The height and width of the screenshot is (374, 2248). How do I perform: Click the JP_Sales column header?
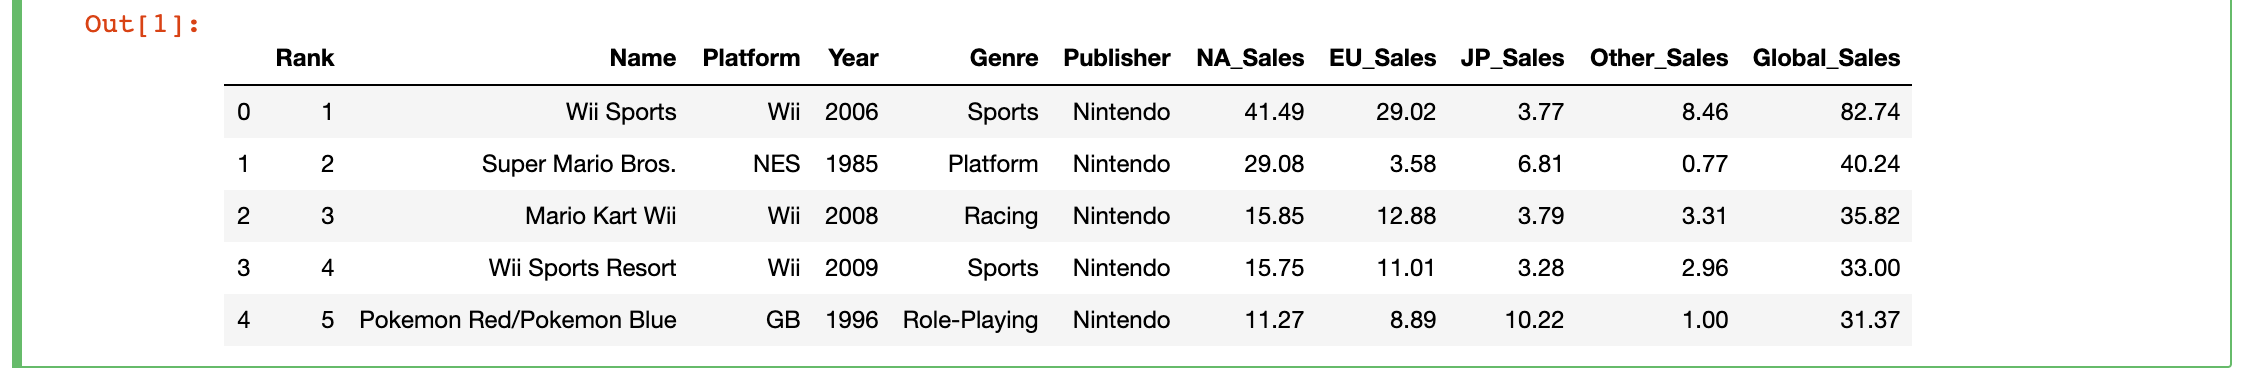coord(1512,58)
